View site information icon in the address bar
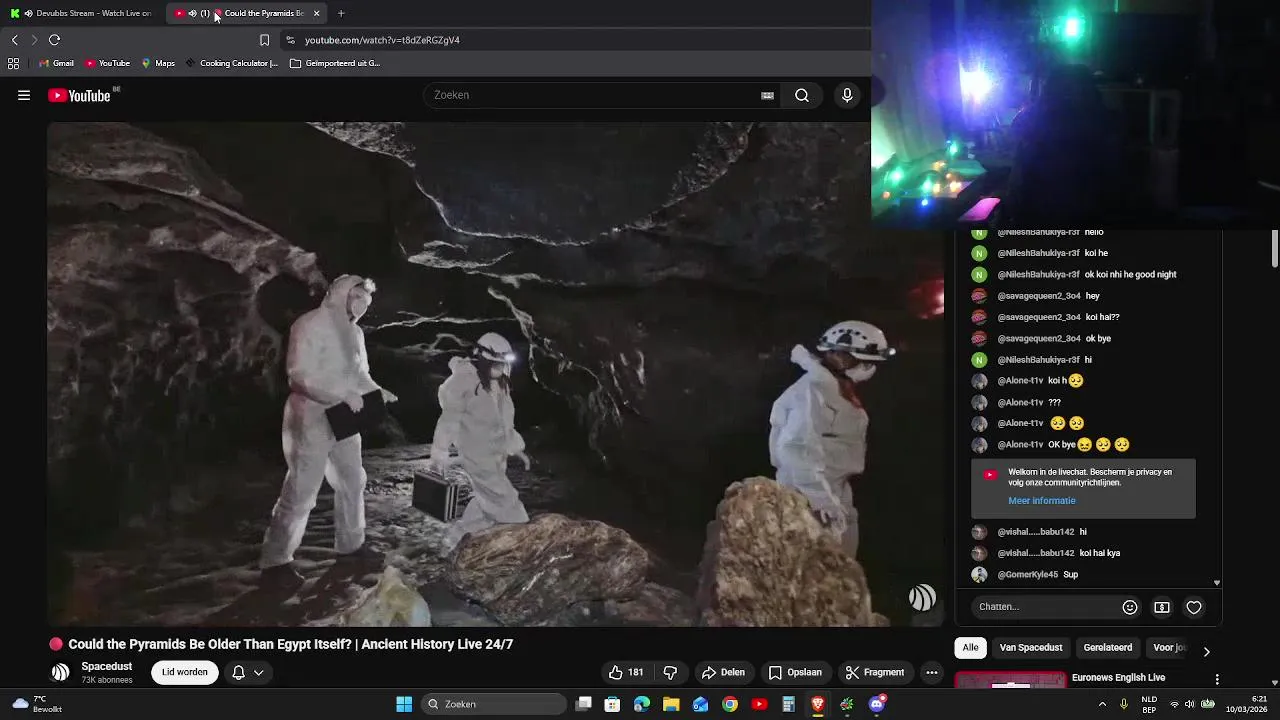The image size is (1280, 720). click(290, 40)
